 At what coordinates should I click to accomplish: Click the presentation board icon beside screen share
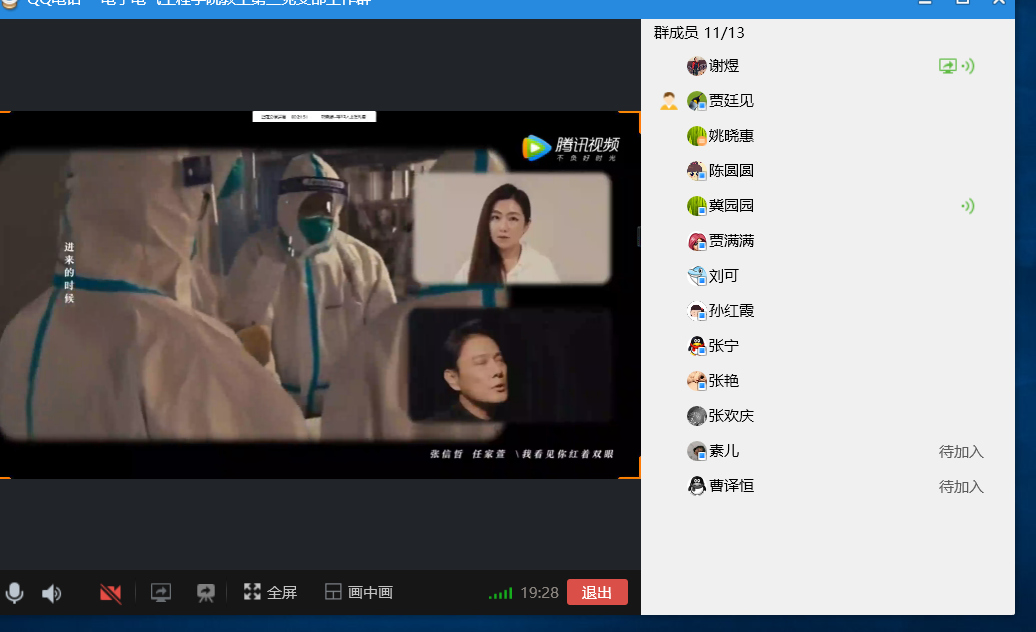tap(205, 593)
